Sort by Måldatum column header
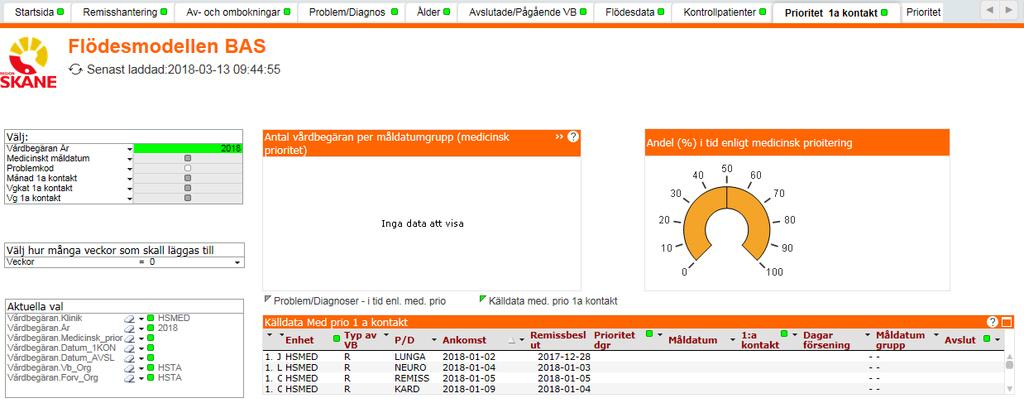Viewport: 1024px width, 403px height. pos(692,340)
